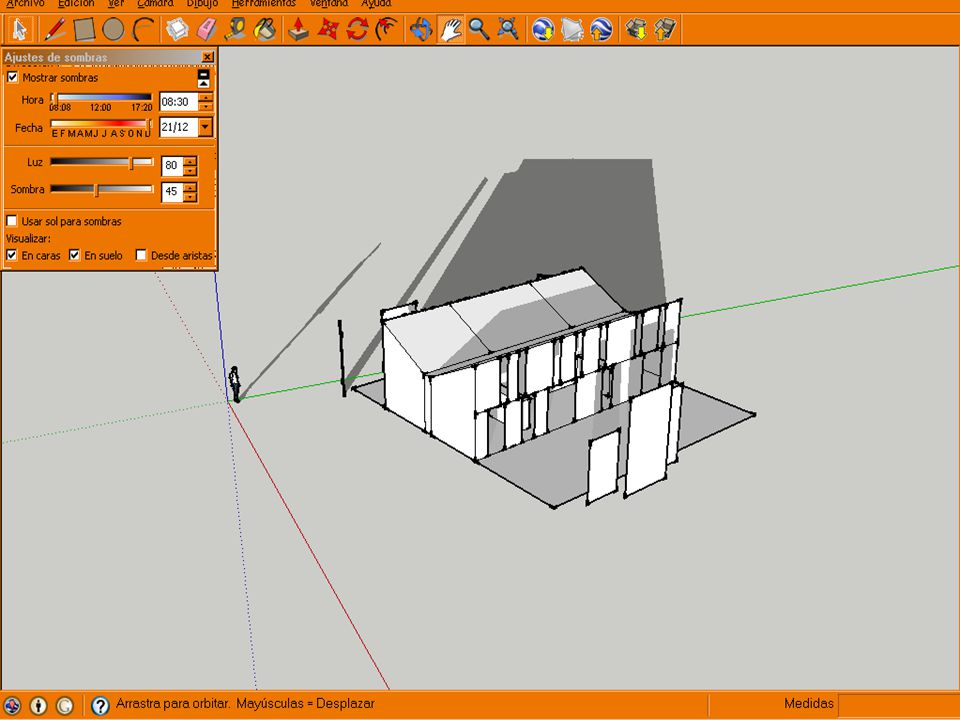Decrease Luz value with down arrow
This screenshot has height=720, width=960.
190,170
